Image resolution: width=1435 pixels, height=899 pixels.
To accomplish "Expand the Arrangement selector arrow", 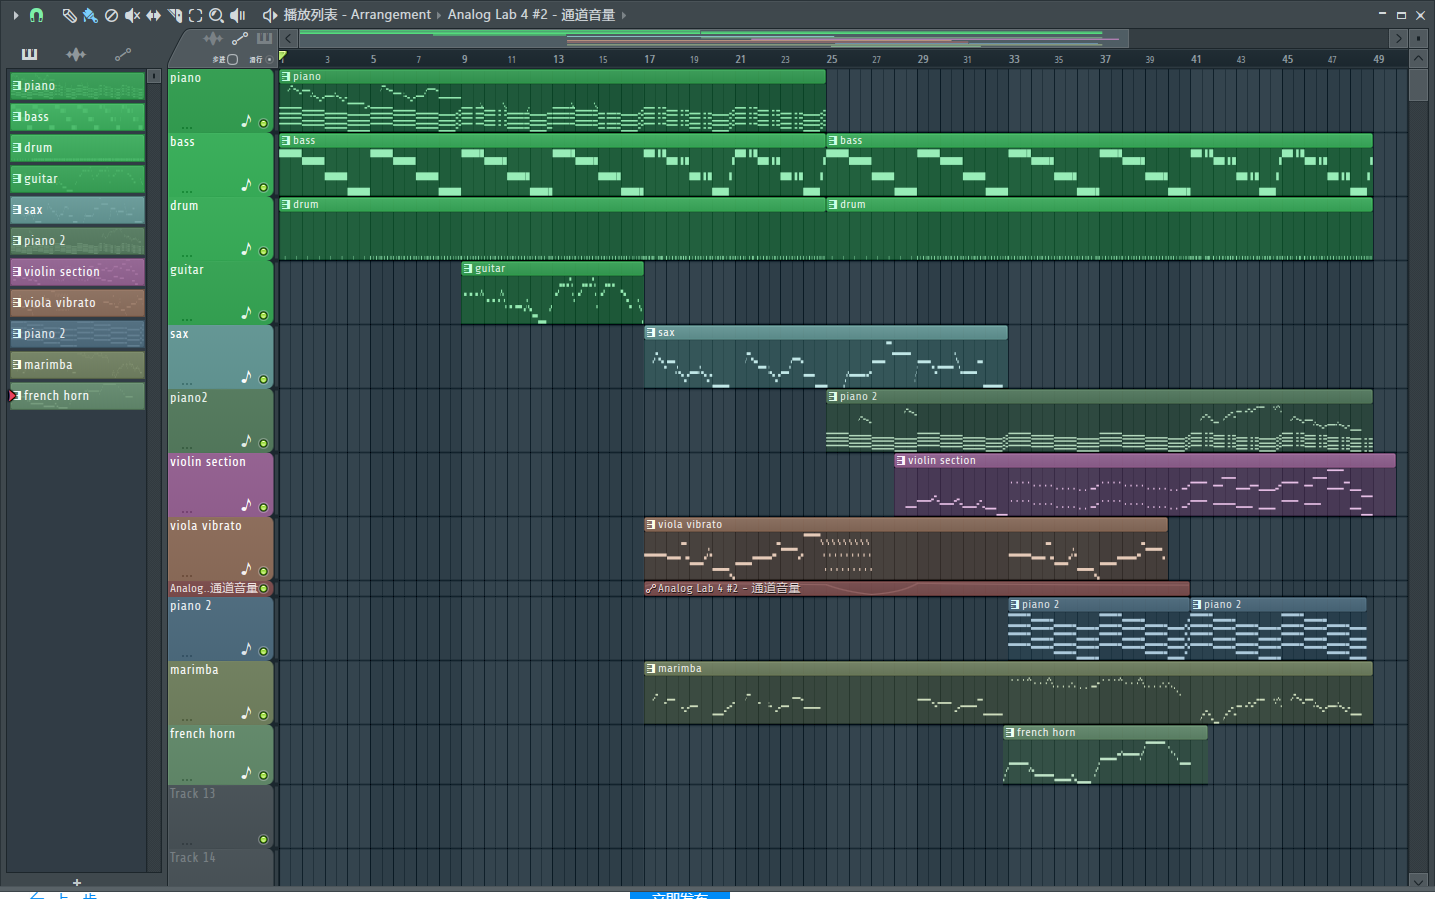I will (x=438, y=15).
